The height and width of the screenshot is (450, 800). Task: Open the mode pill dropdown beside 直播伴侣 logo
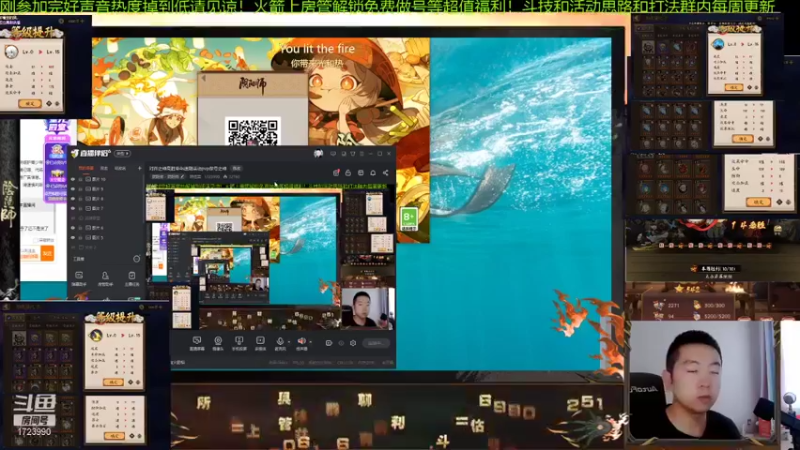coord(122,154)
